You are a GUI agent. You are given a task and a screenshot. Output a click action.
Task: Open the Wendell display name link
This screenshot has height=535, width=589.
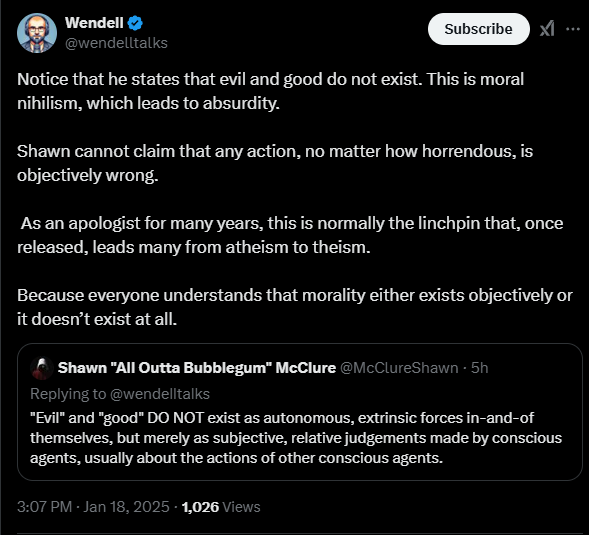point(94,23)
